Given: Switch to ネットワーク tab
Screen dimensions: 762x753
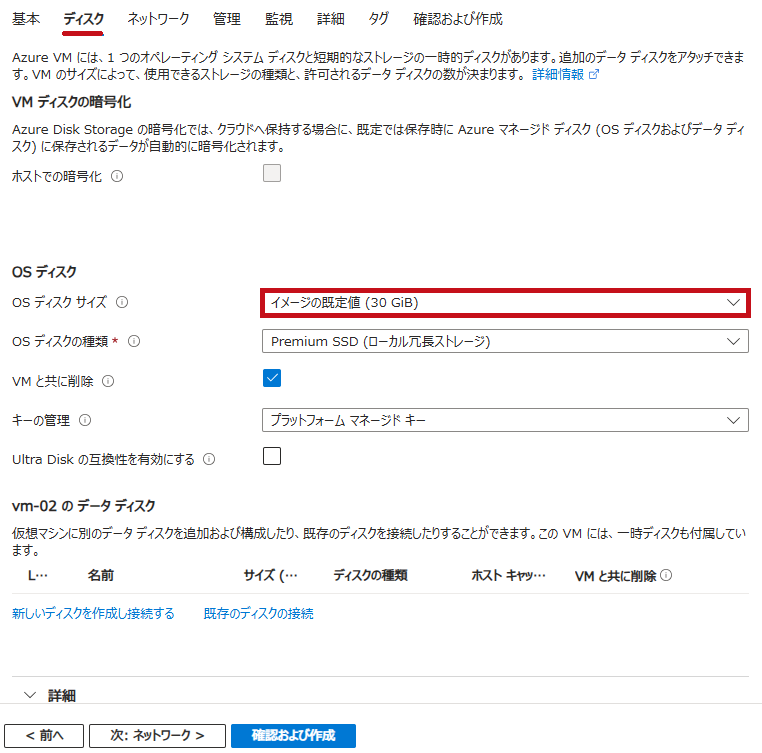Looking at the screenshot, I should point(158,19).
